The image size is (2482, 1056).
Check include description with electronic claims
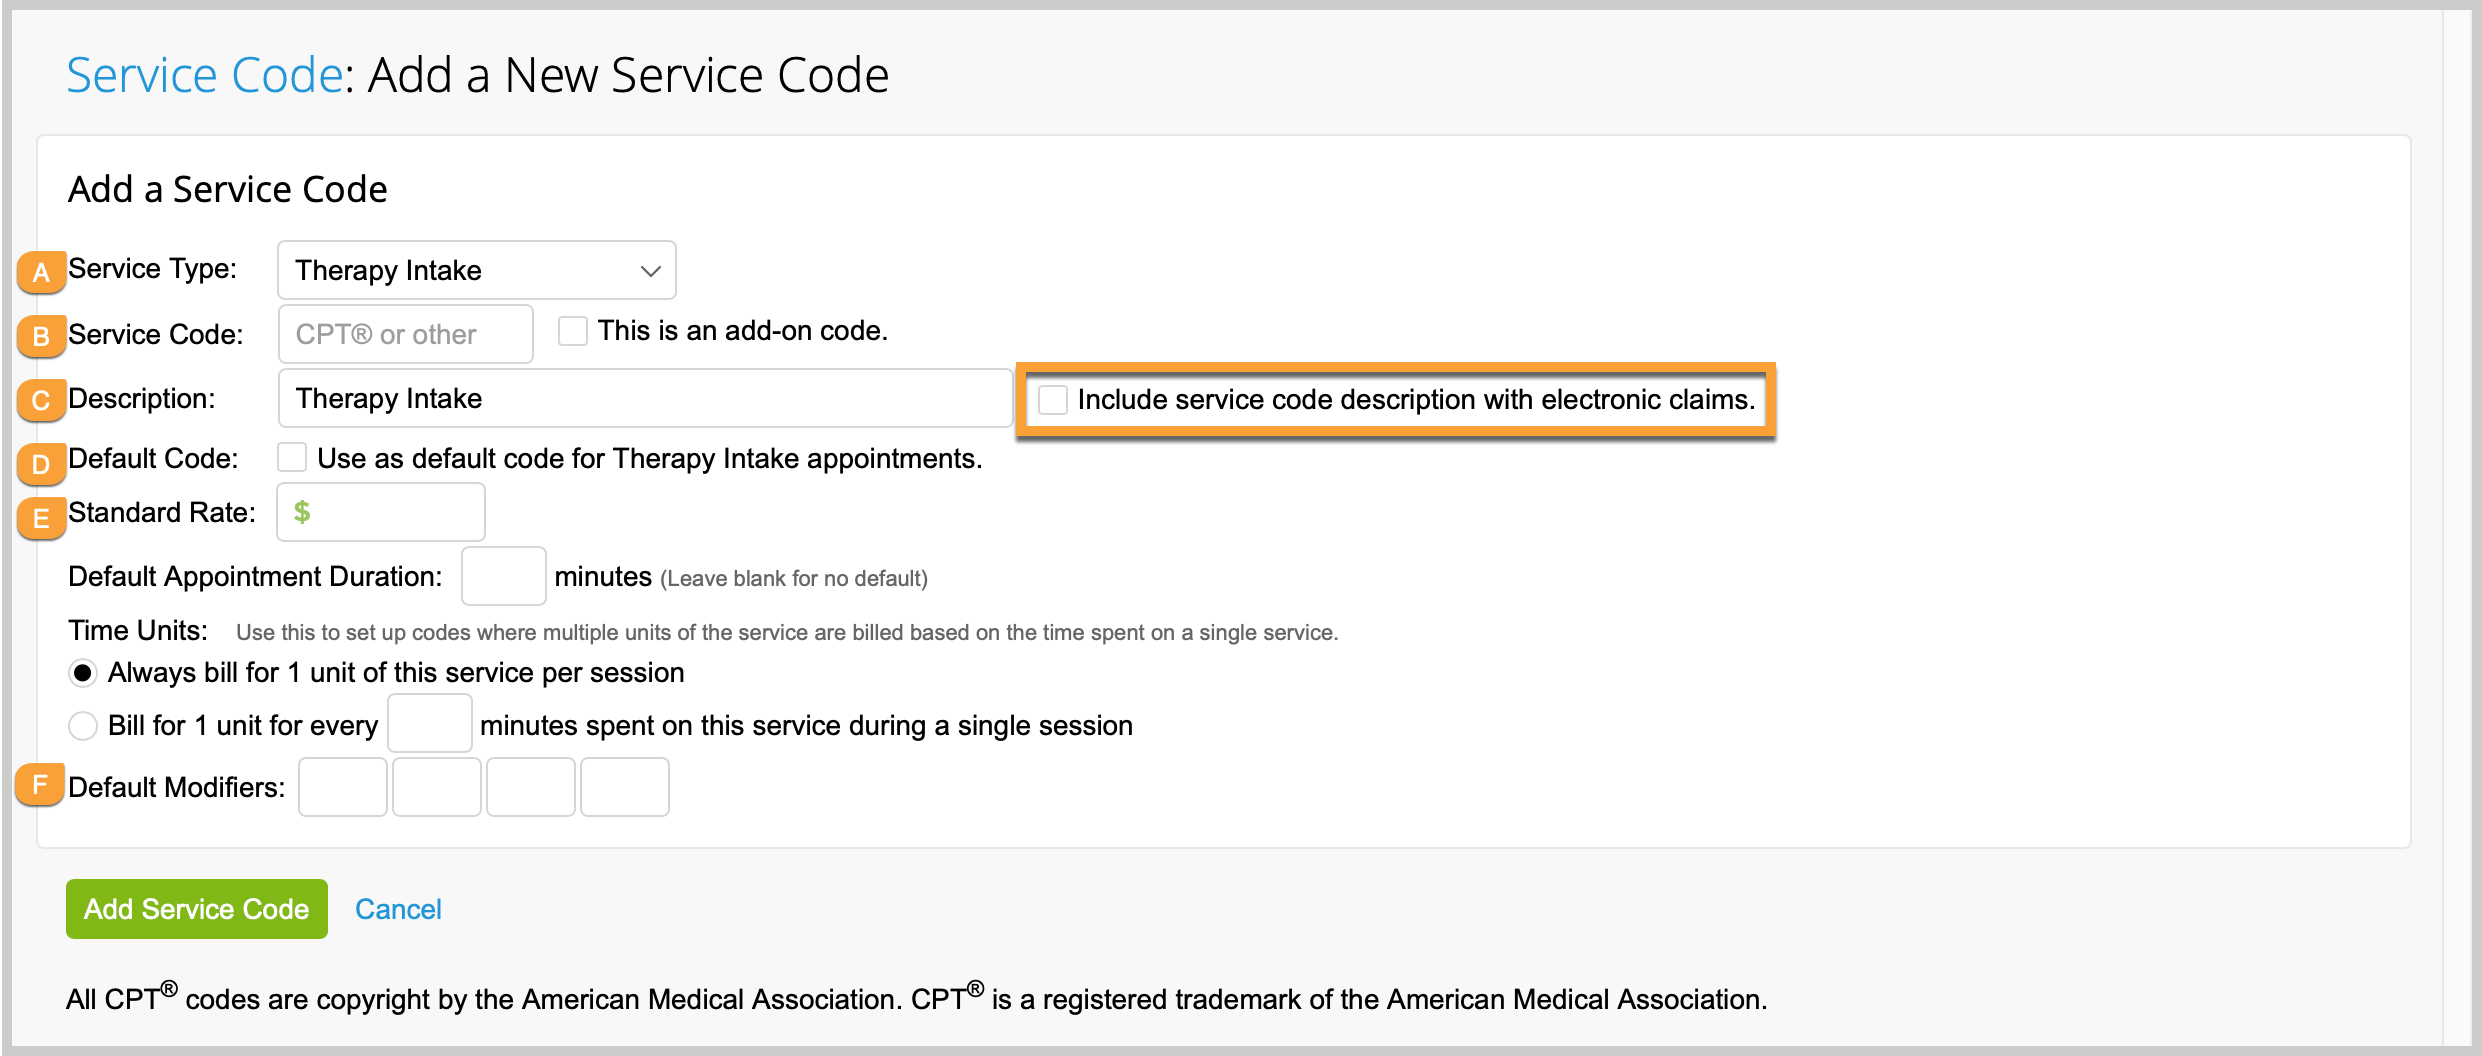coord(1053,400)
